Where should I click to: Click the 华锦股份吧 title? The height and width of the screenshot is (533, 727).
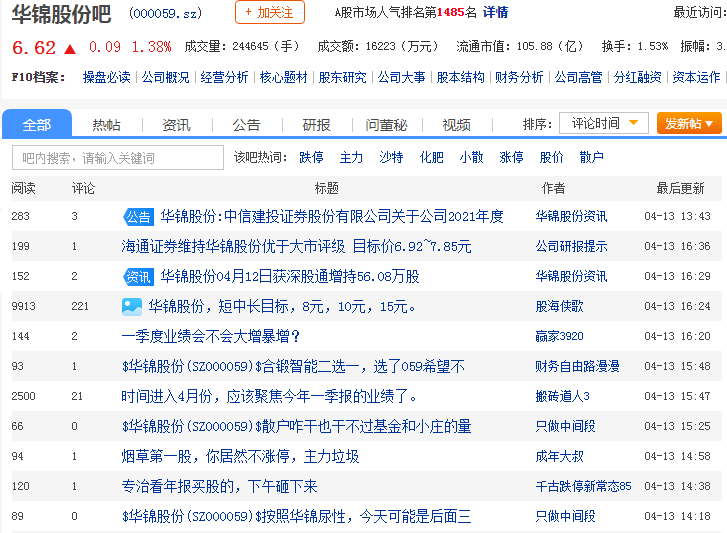pyautogui.click(x=61, y=14)
